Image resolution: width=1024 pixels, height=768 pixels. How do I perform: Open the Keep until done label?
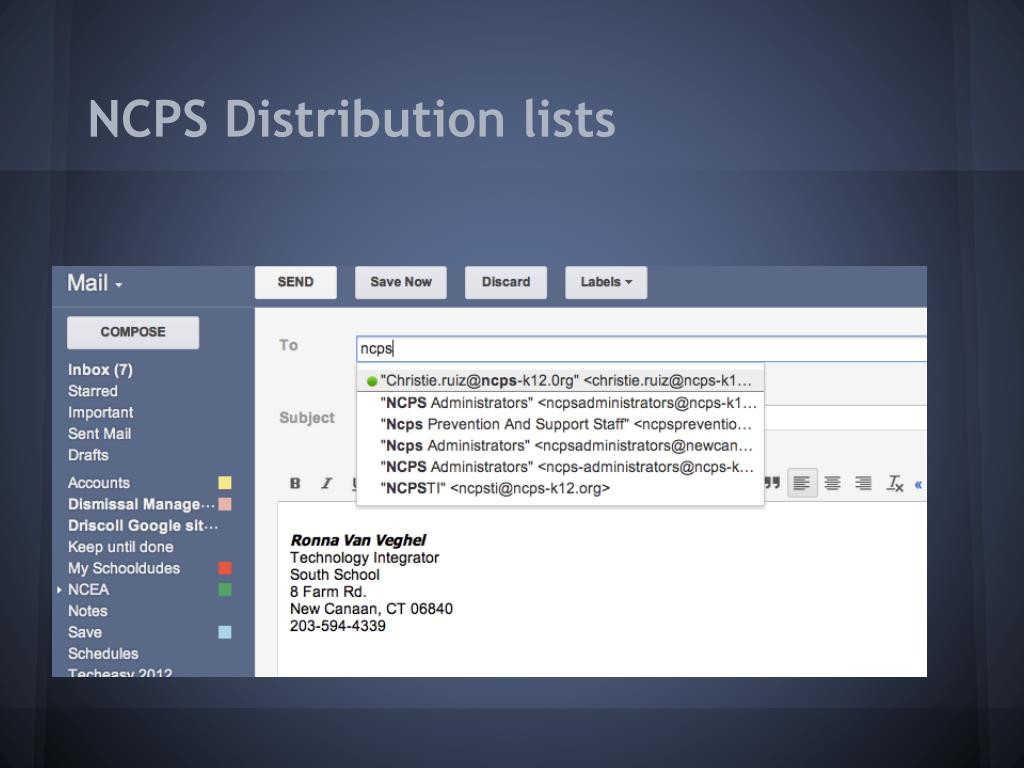click(x=120, y=547)
